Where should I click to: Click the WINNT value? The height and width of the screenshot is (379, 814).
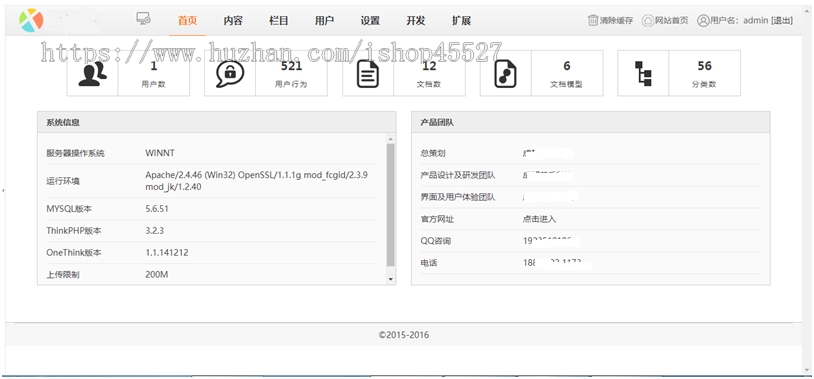coord(160,153)
